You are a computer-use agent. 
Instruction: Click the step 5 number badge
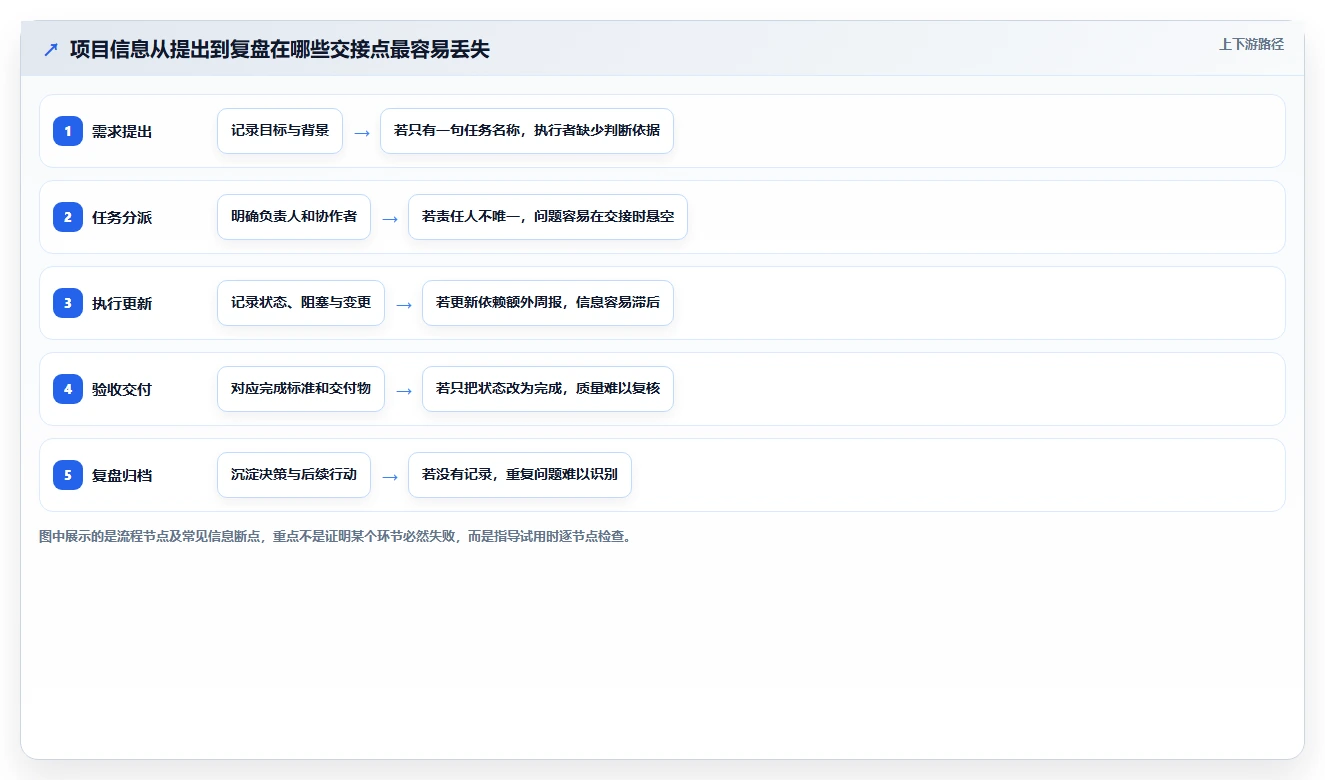pos(68,475)
